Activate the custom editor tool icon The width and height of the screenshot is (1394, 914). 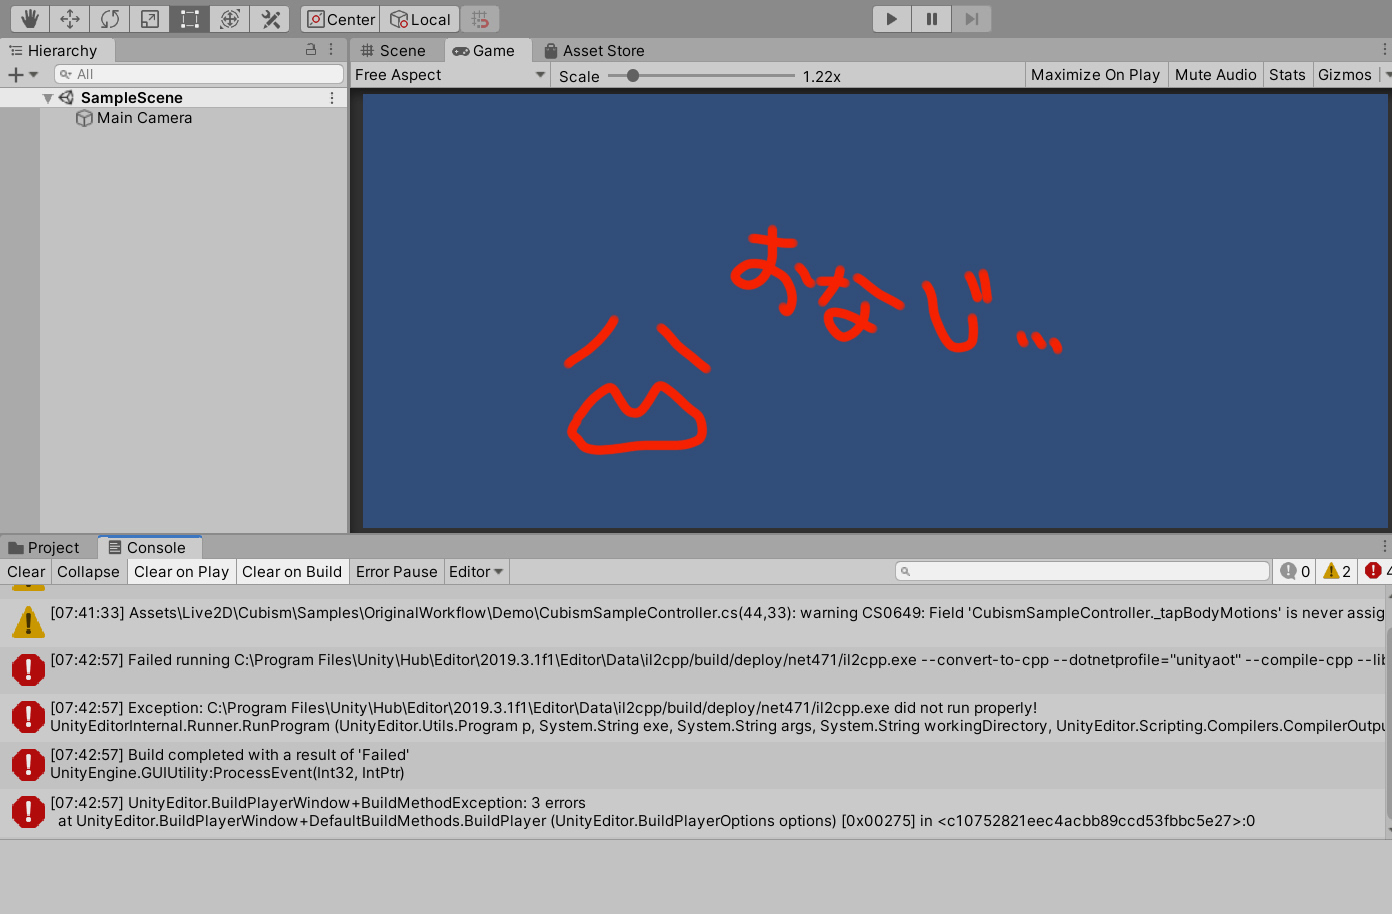tap(270, 18)
